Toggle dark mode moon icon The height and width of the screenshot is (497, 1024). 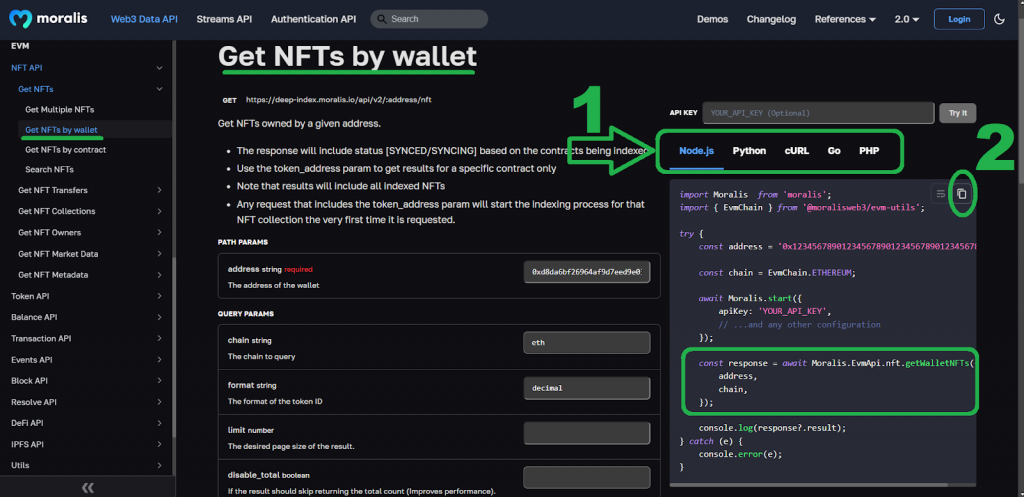click(x=999, y=19)
